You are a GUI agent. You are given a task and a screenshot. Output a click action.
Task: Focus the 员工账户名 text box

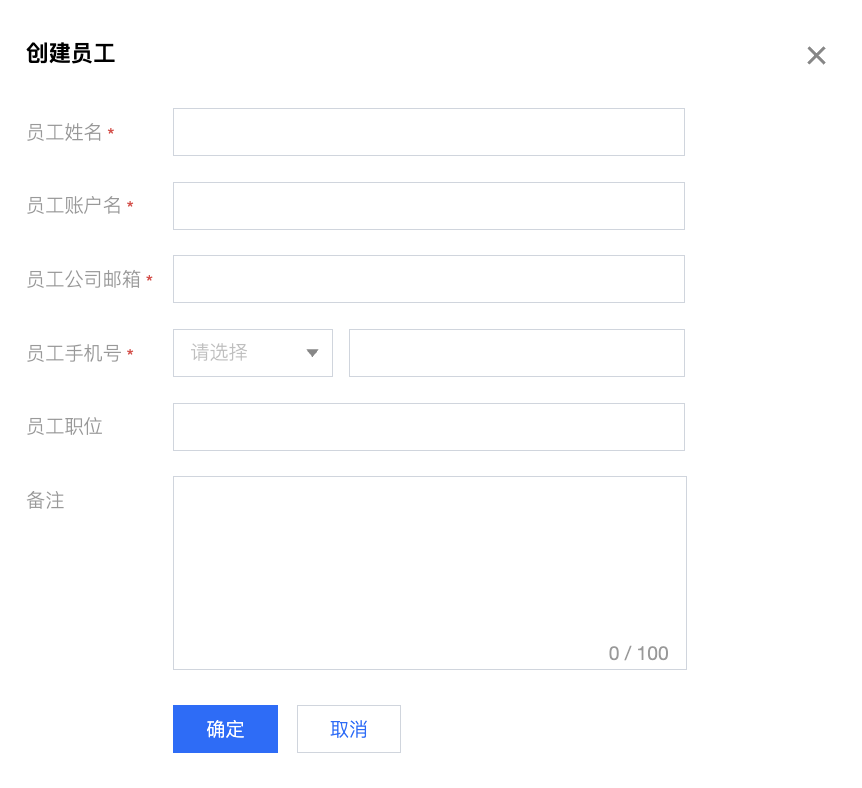[x=428, y=206]
